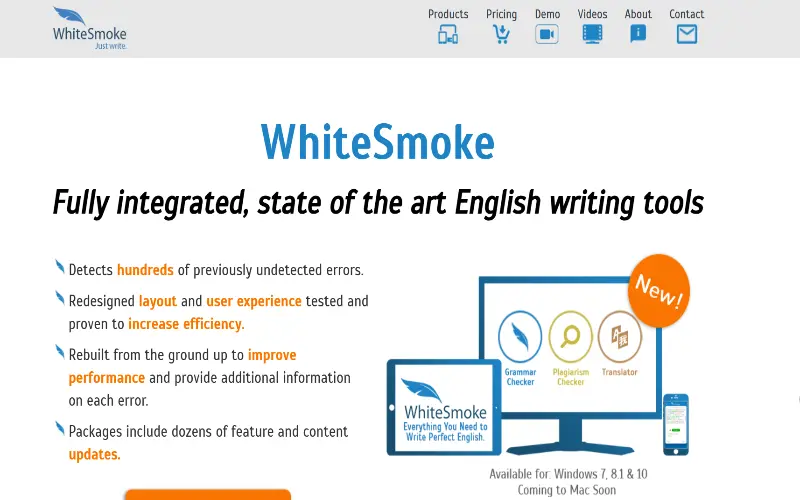This screenshot has height=500, width=800.
Task: Open the Videos film screen icon
Action: [x=592, y=34]
